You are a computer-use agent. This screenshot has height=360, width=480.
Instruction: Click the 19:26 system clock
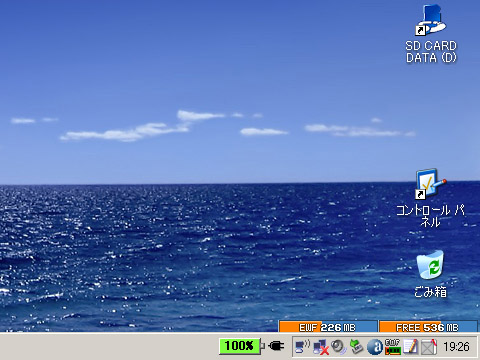point(456,347)
